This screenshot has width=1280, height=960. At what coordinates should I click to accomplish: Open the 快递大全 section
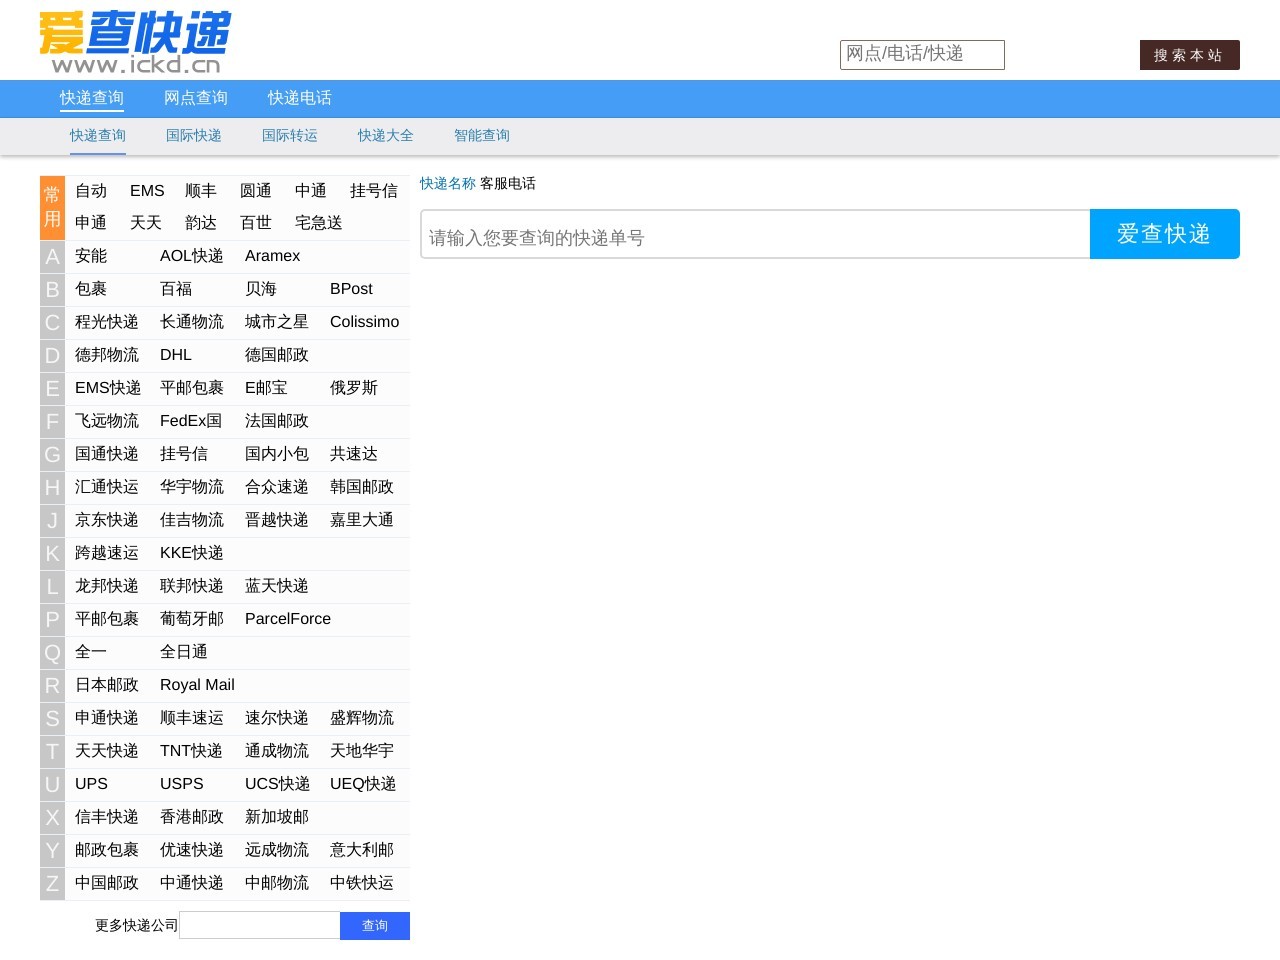[x=385, y=135]
